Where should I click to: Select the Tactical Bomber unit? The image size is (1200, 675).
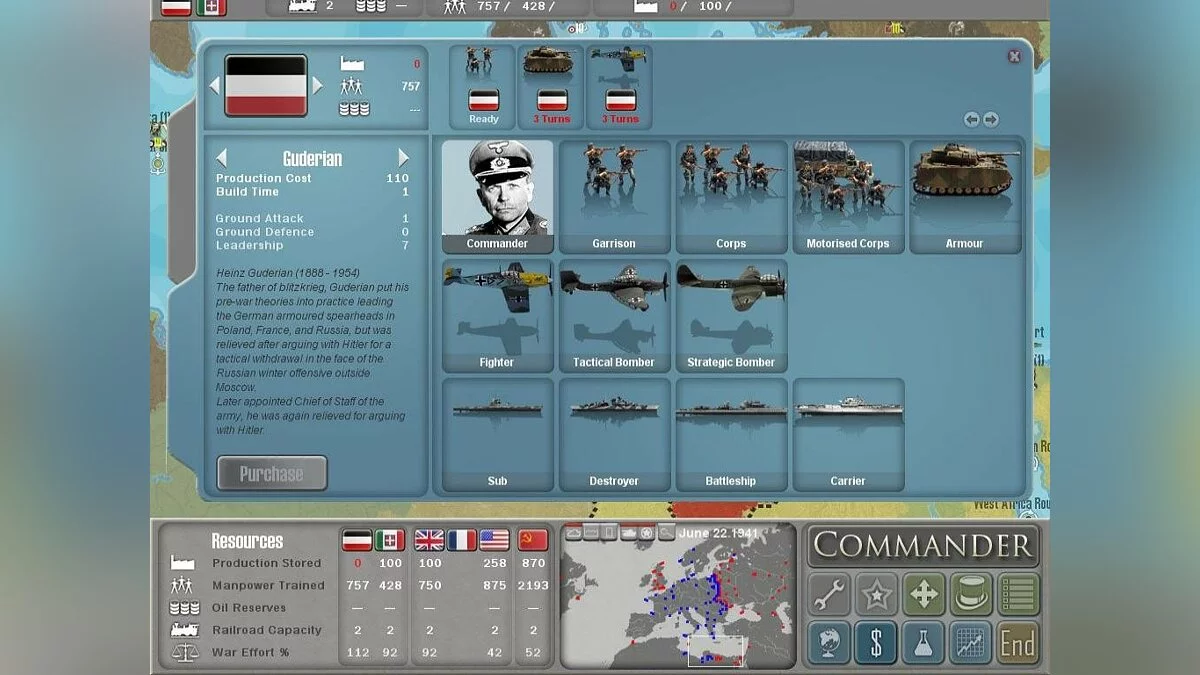coord(614,315)
